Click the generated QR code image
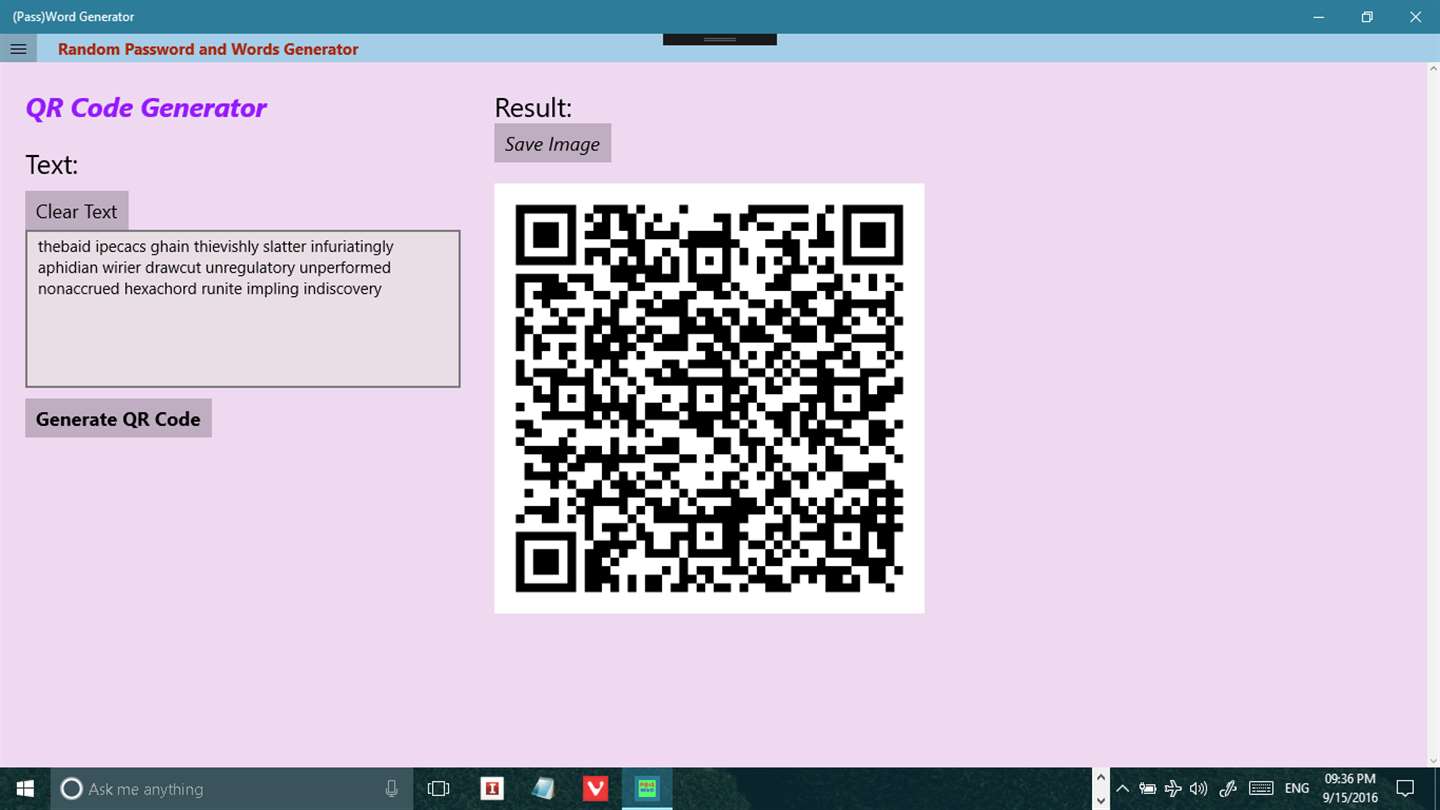This screenshot has height=810, width=1440. [x=709, y=398]
